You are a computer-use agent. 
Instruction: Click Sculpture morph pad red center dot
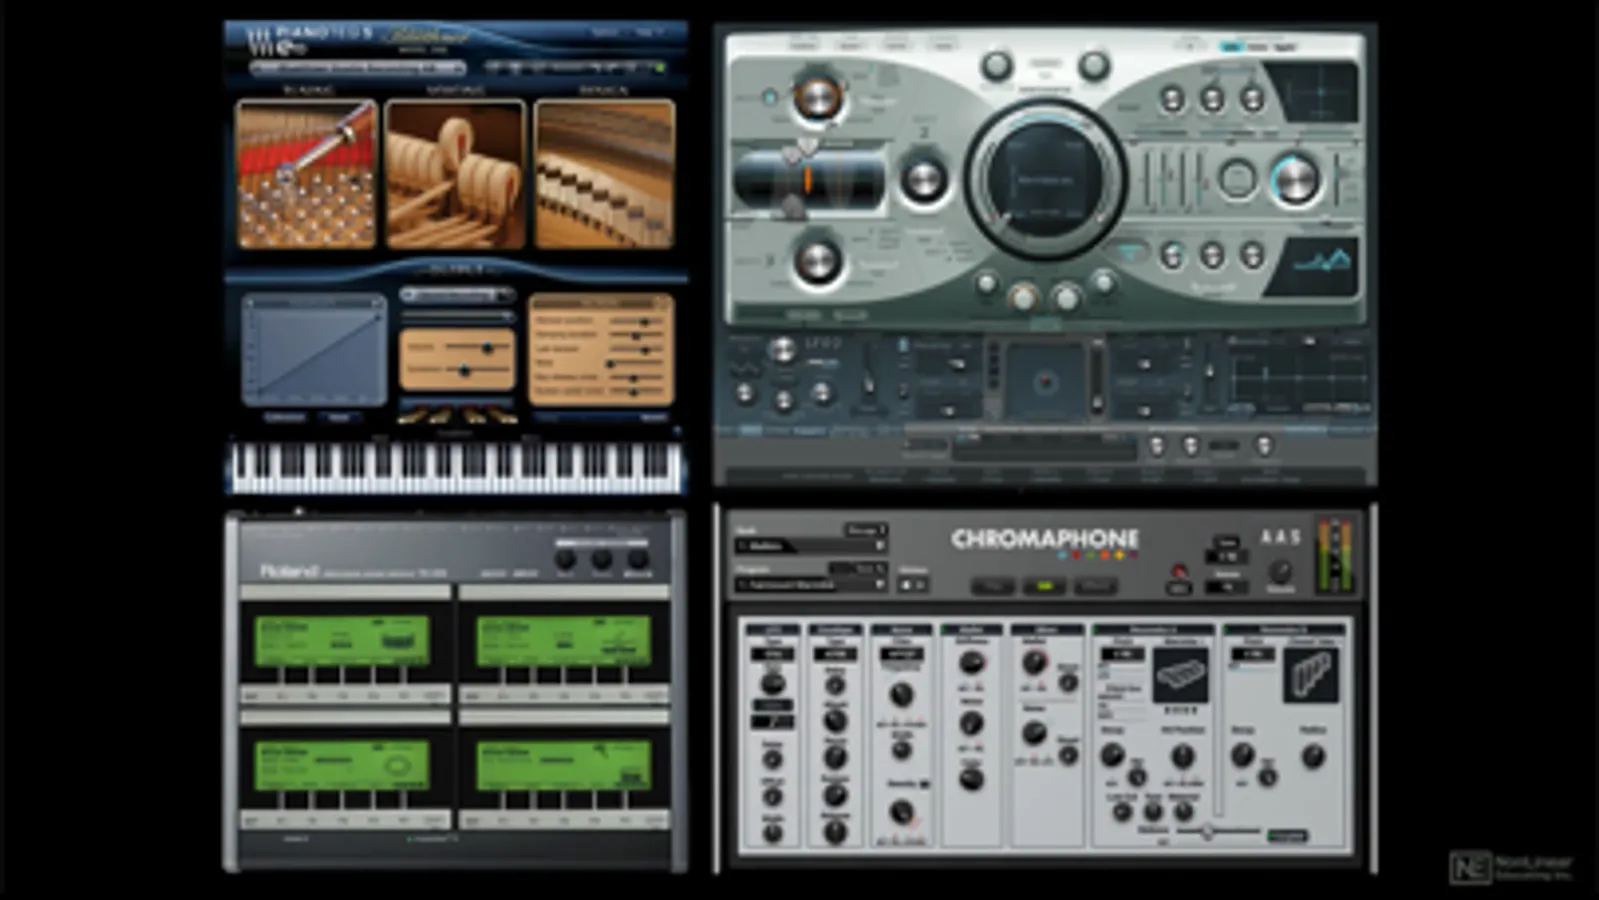1046,382
